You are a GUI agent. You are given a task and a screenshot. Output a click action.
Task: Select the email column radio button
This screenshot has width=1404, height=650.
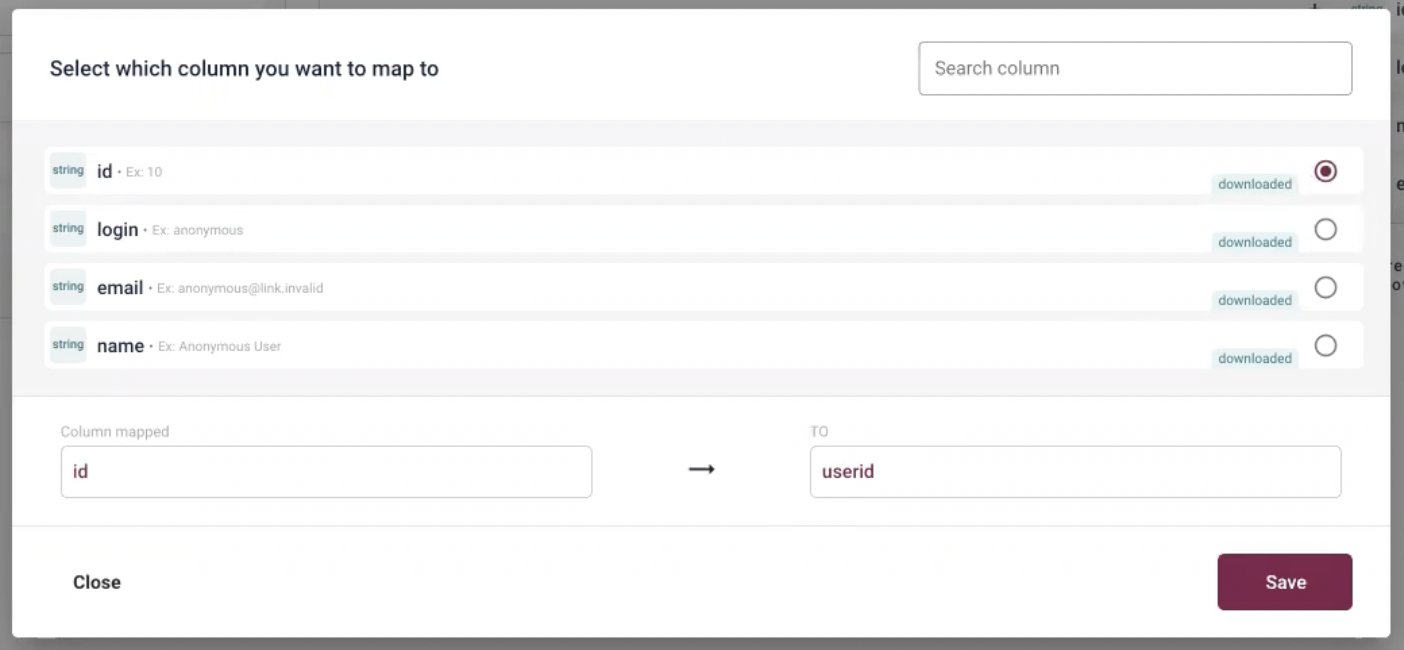coord(1325,287)
